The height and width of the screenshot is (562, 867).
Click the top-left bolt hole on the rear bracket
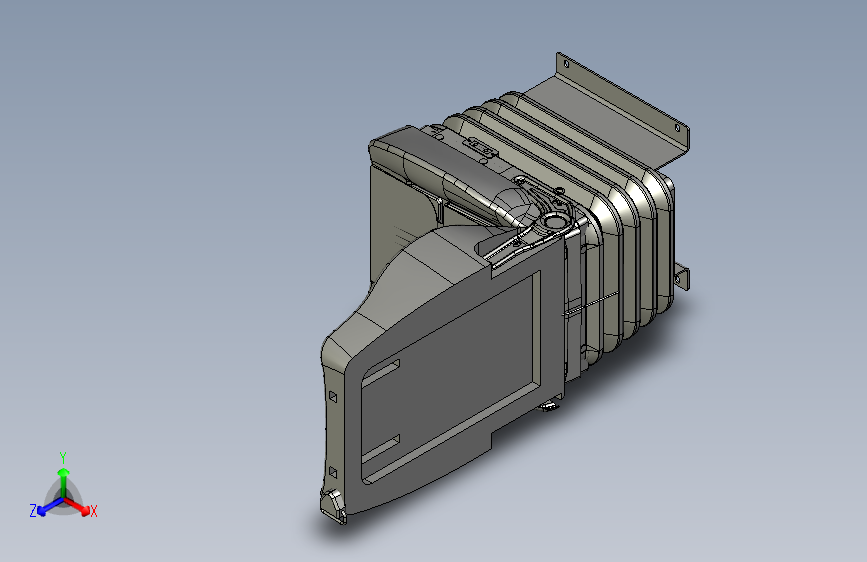566,65
